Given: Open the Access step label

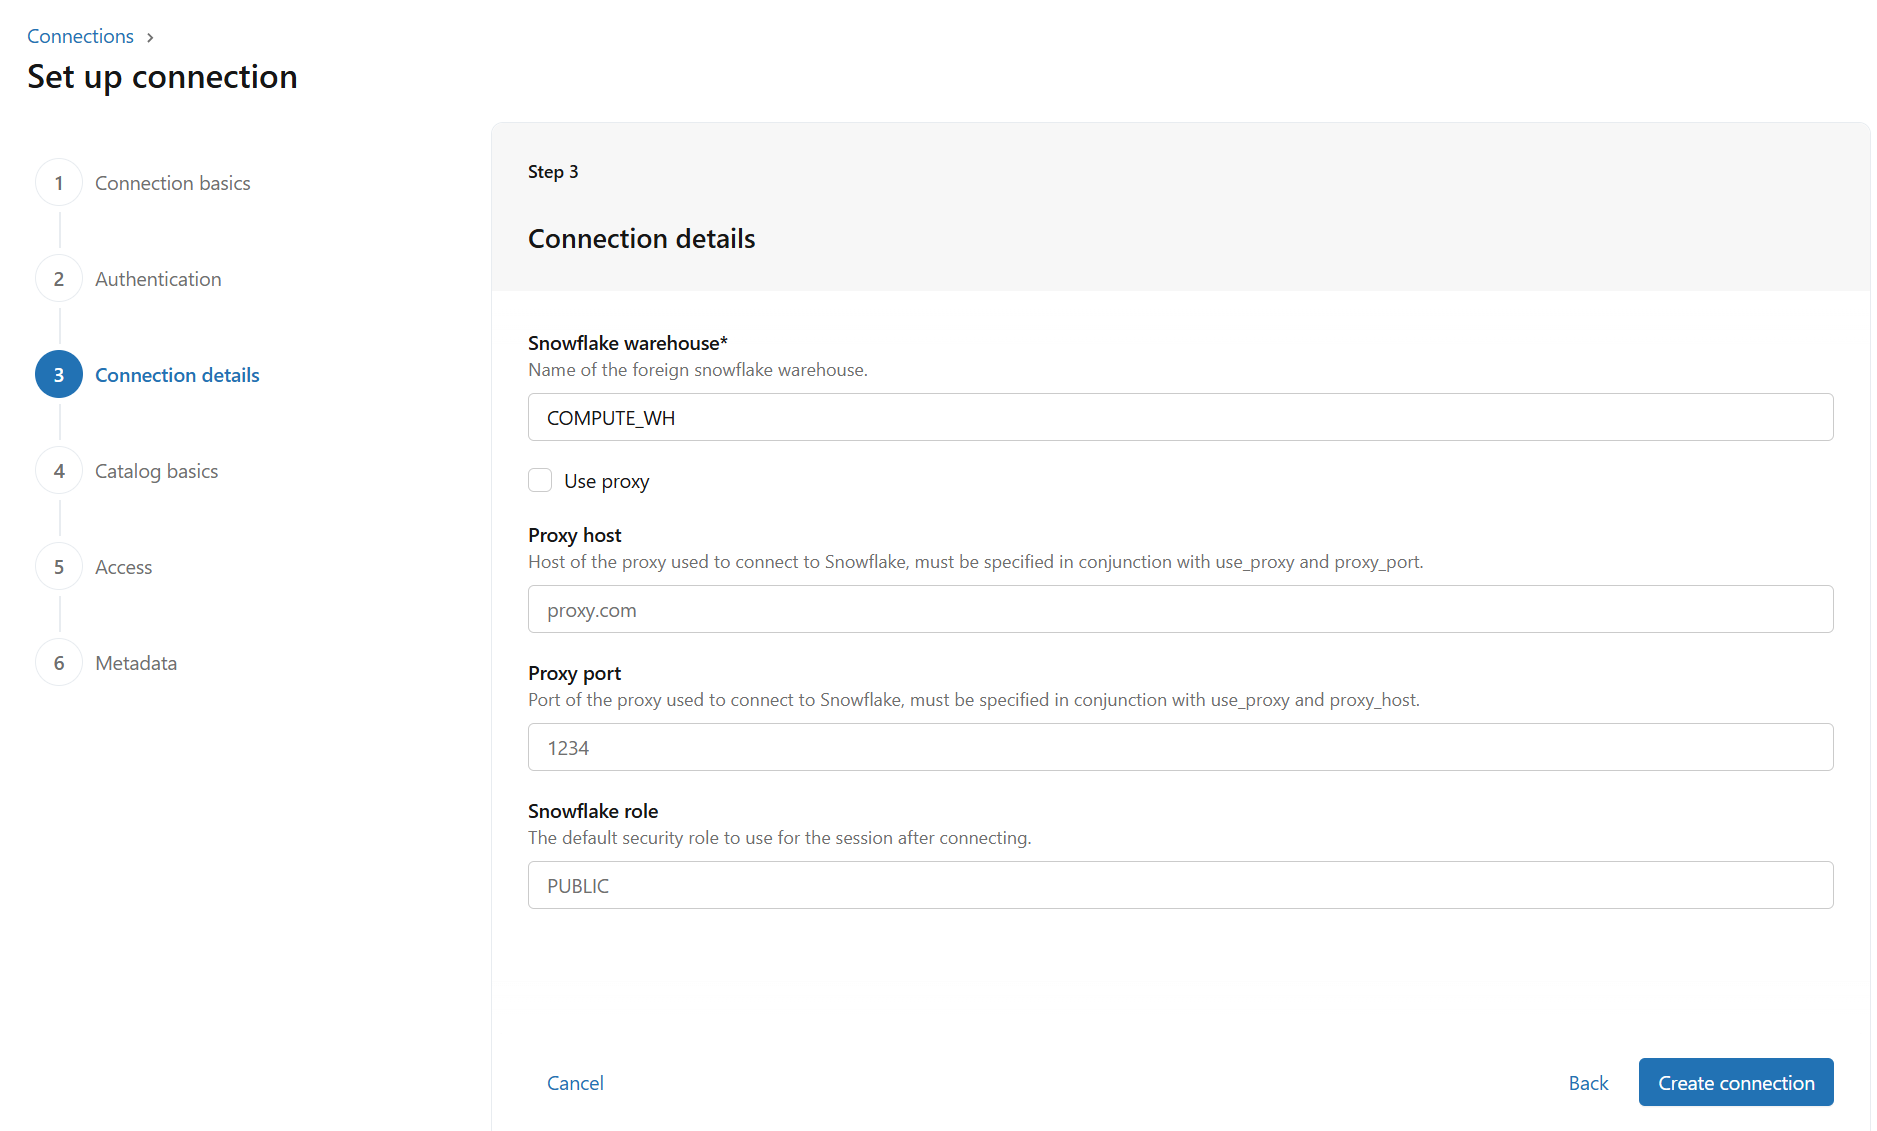Looking at the screenshot, I should [x=123, y=567].
